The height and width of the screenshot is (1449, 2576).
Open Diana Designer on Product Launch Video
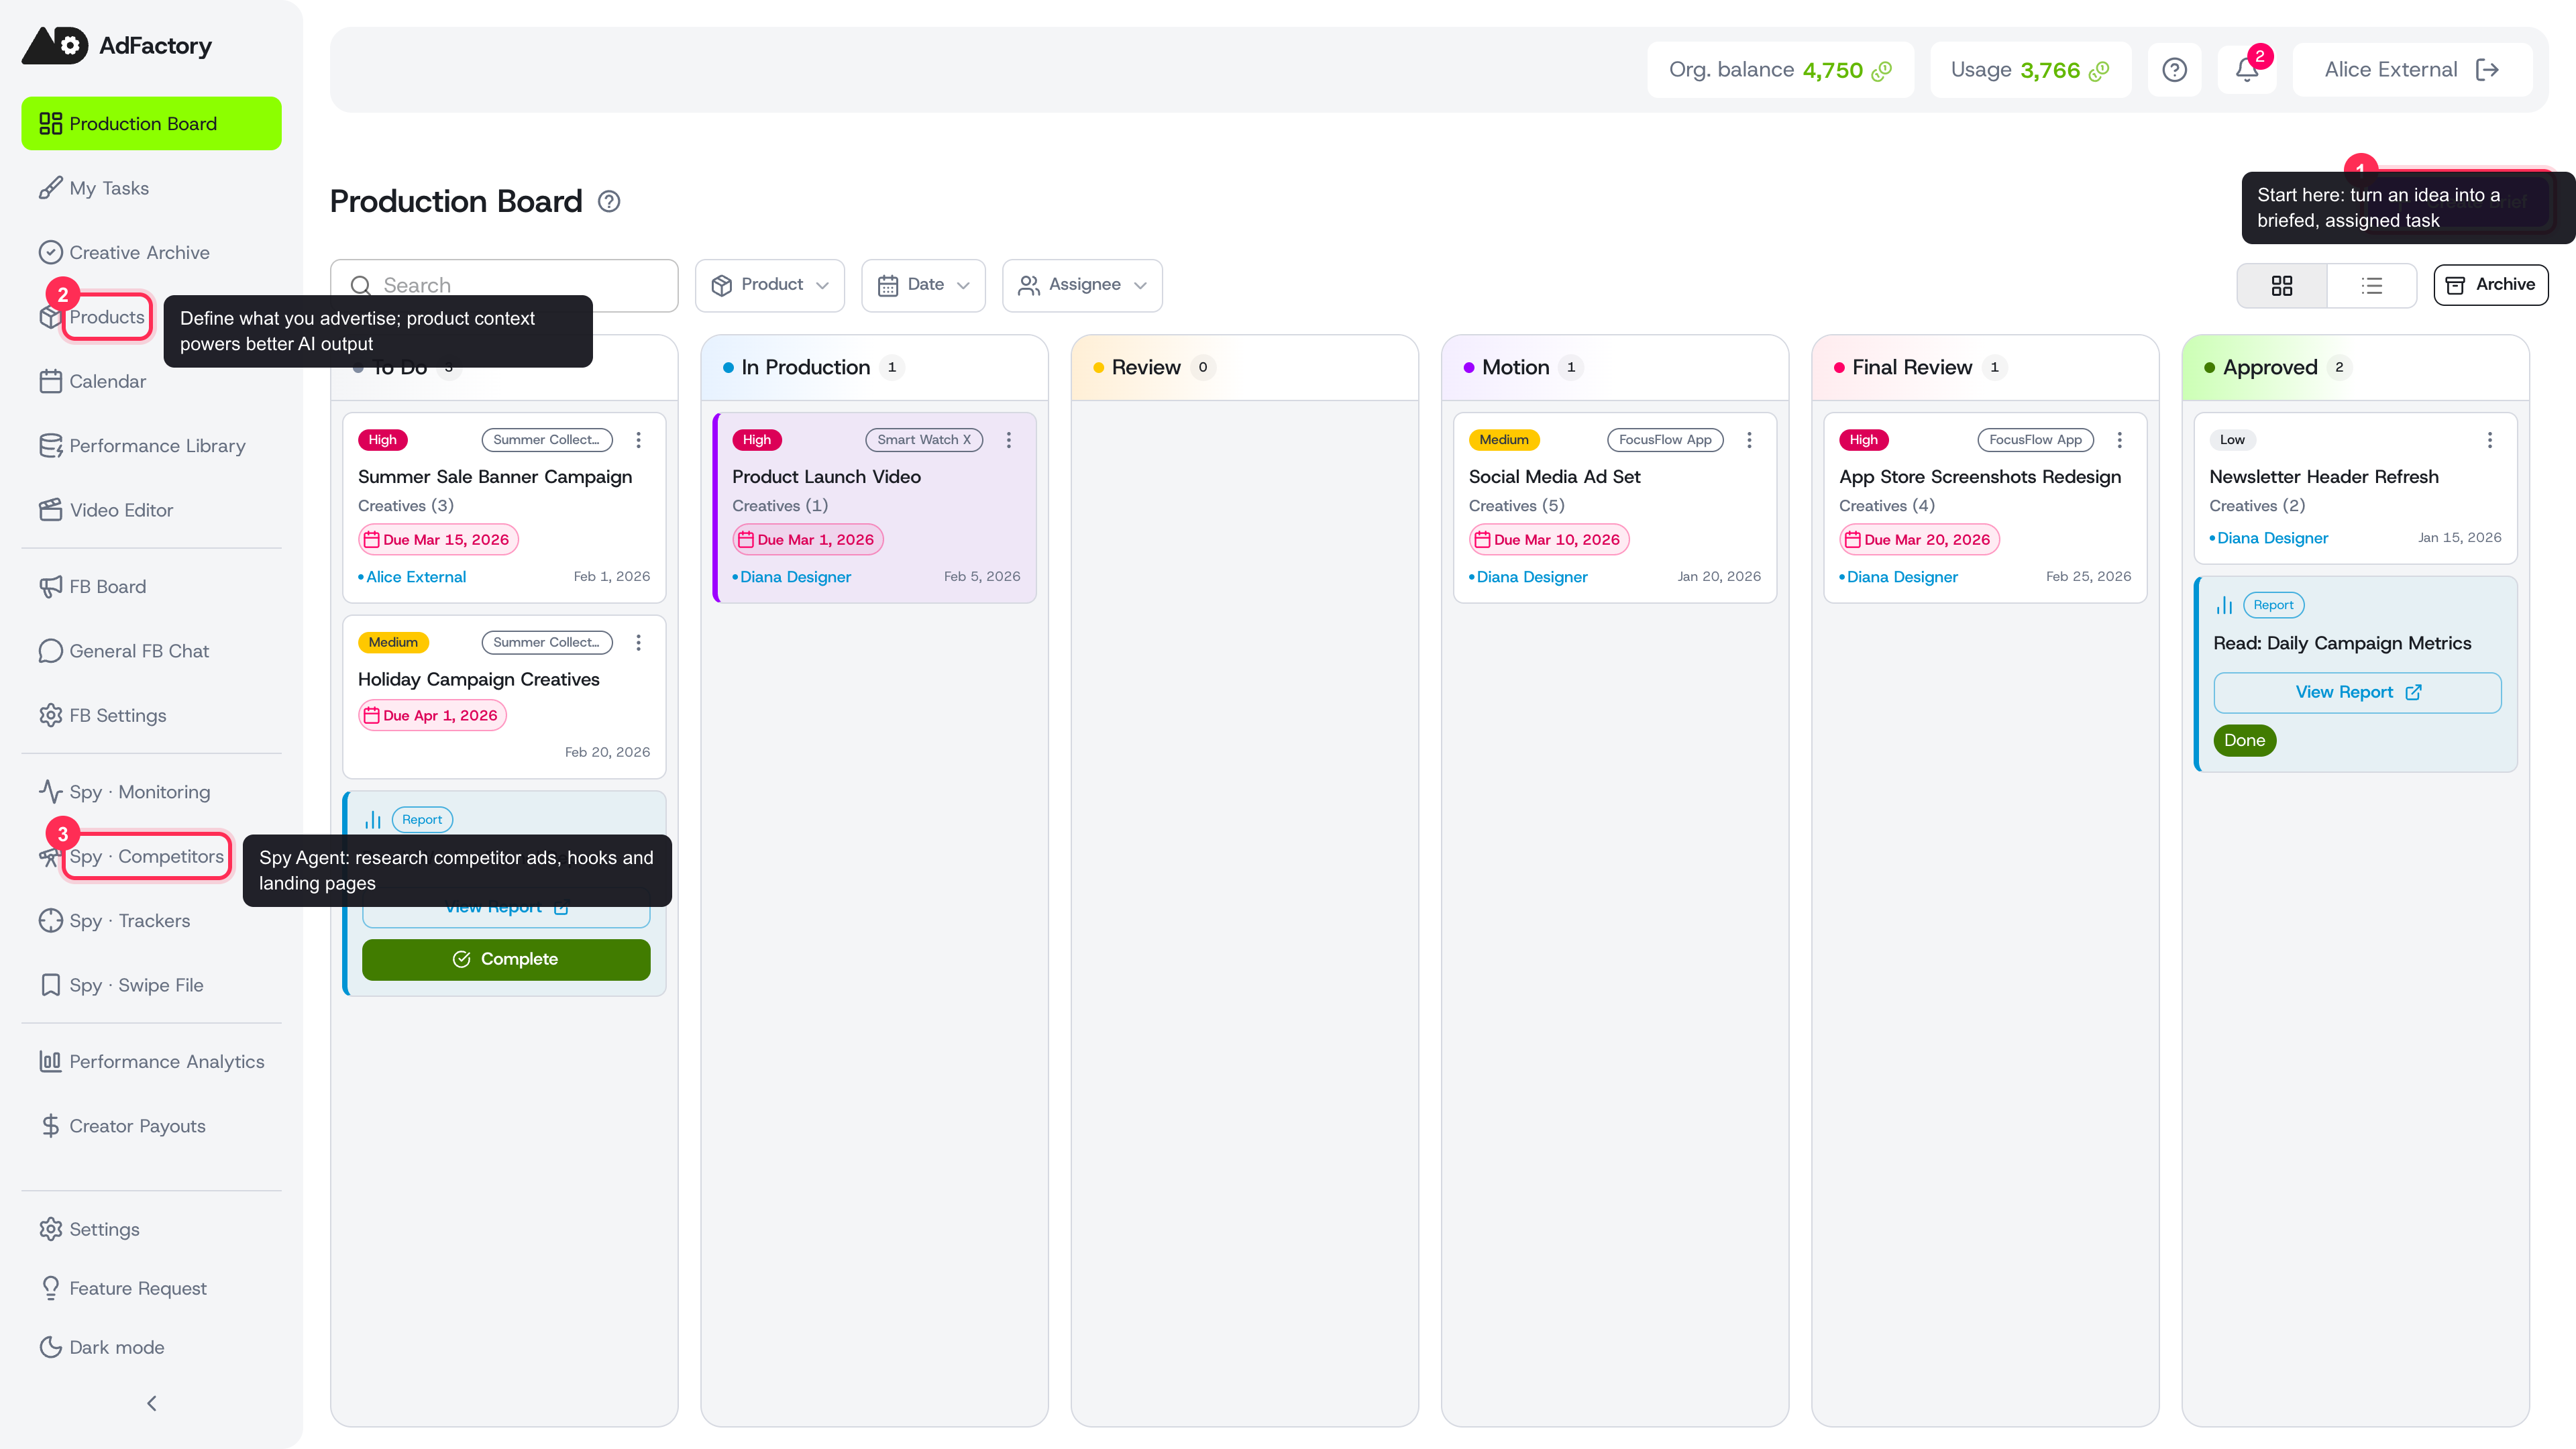[795, 577]
